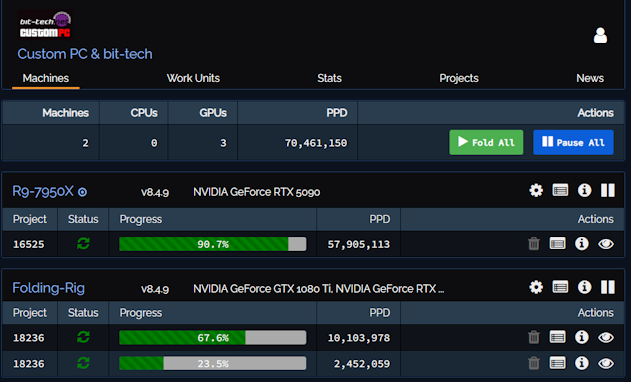Image resolution: width=631 pixels, height=382 pixels.
Task: Open the Folding-Rig machine name link
Action: pyautogui.click(x=48, y=288)
